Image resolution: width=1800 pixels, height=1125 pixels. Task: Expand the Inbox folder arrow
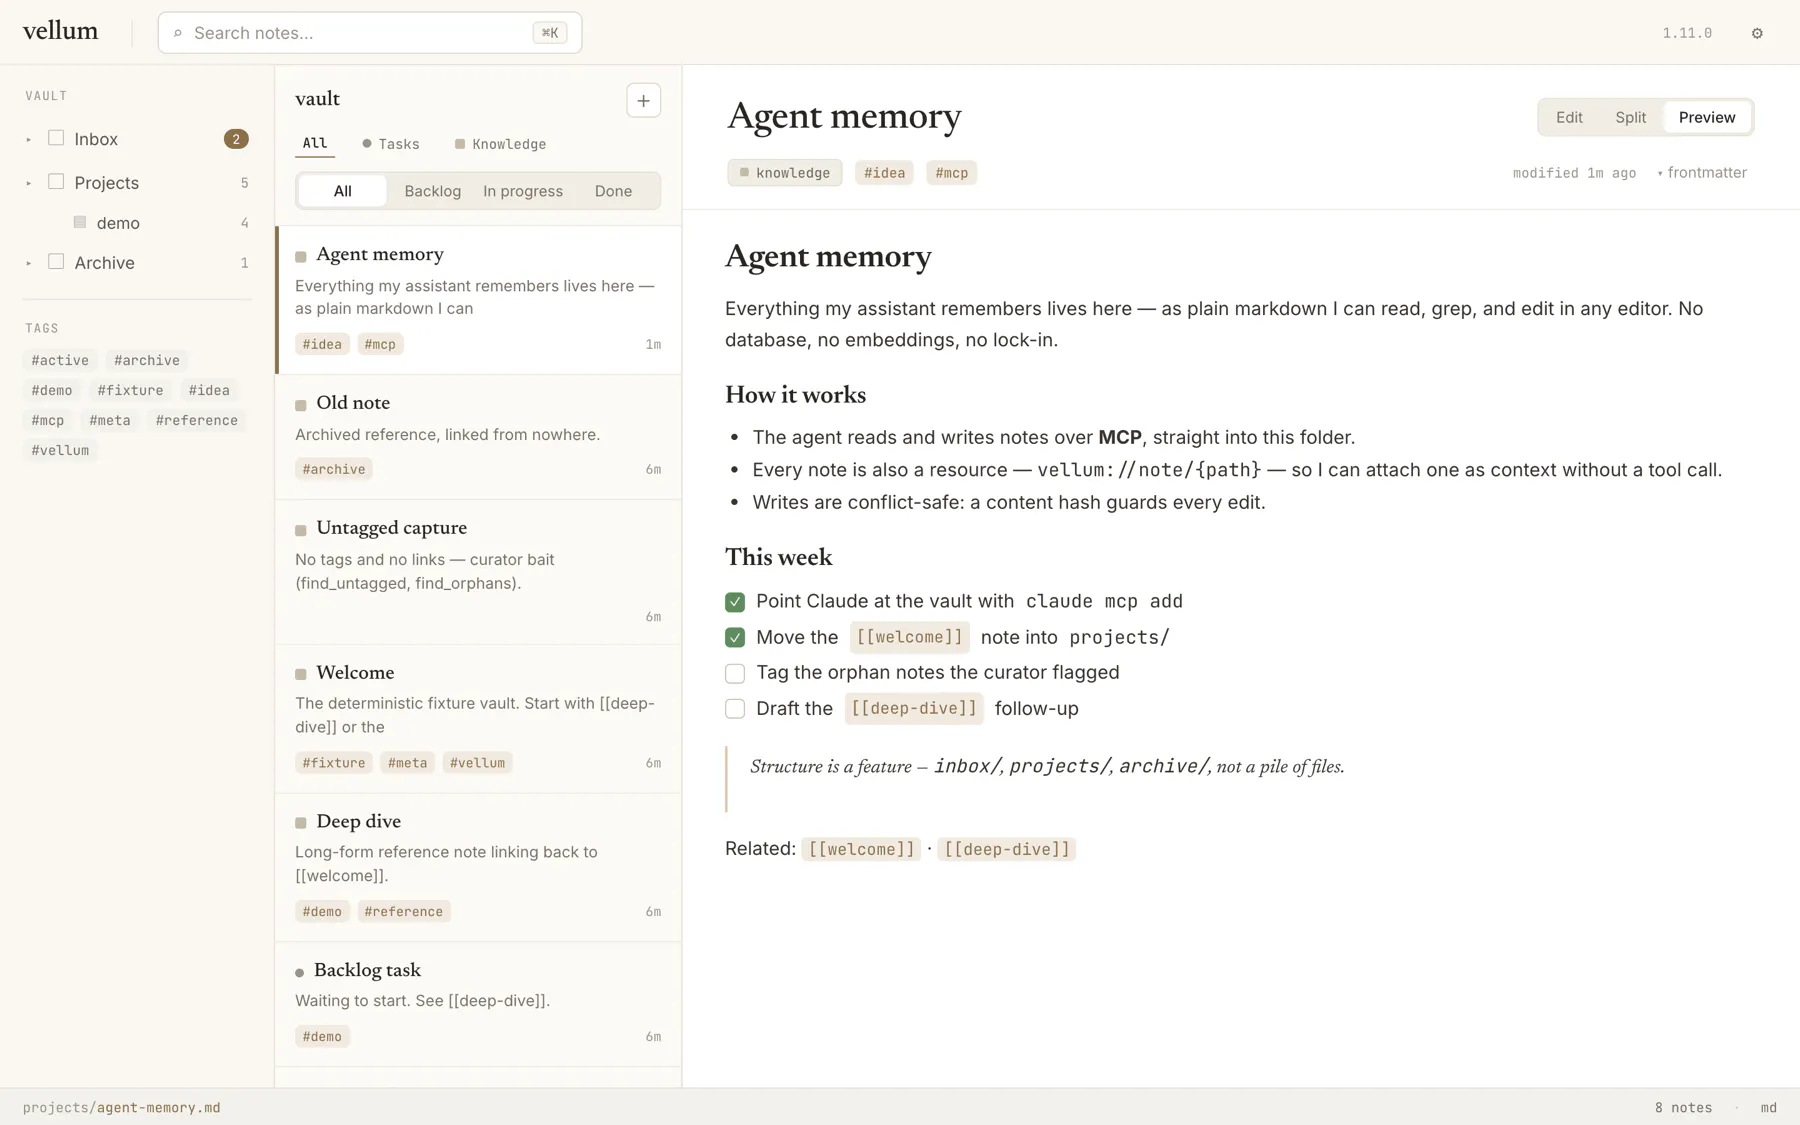pos(29,140)
